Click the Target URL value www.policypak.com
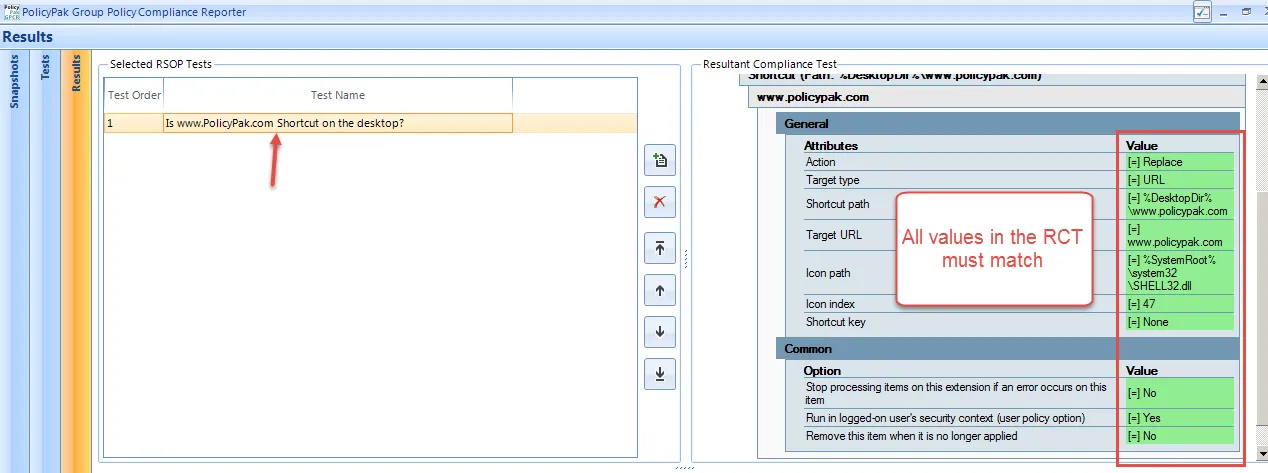The height and width of the screenshot is (473, 1268). coord(1179,235)
